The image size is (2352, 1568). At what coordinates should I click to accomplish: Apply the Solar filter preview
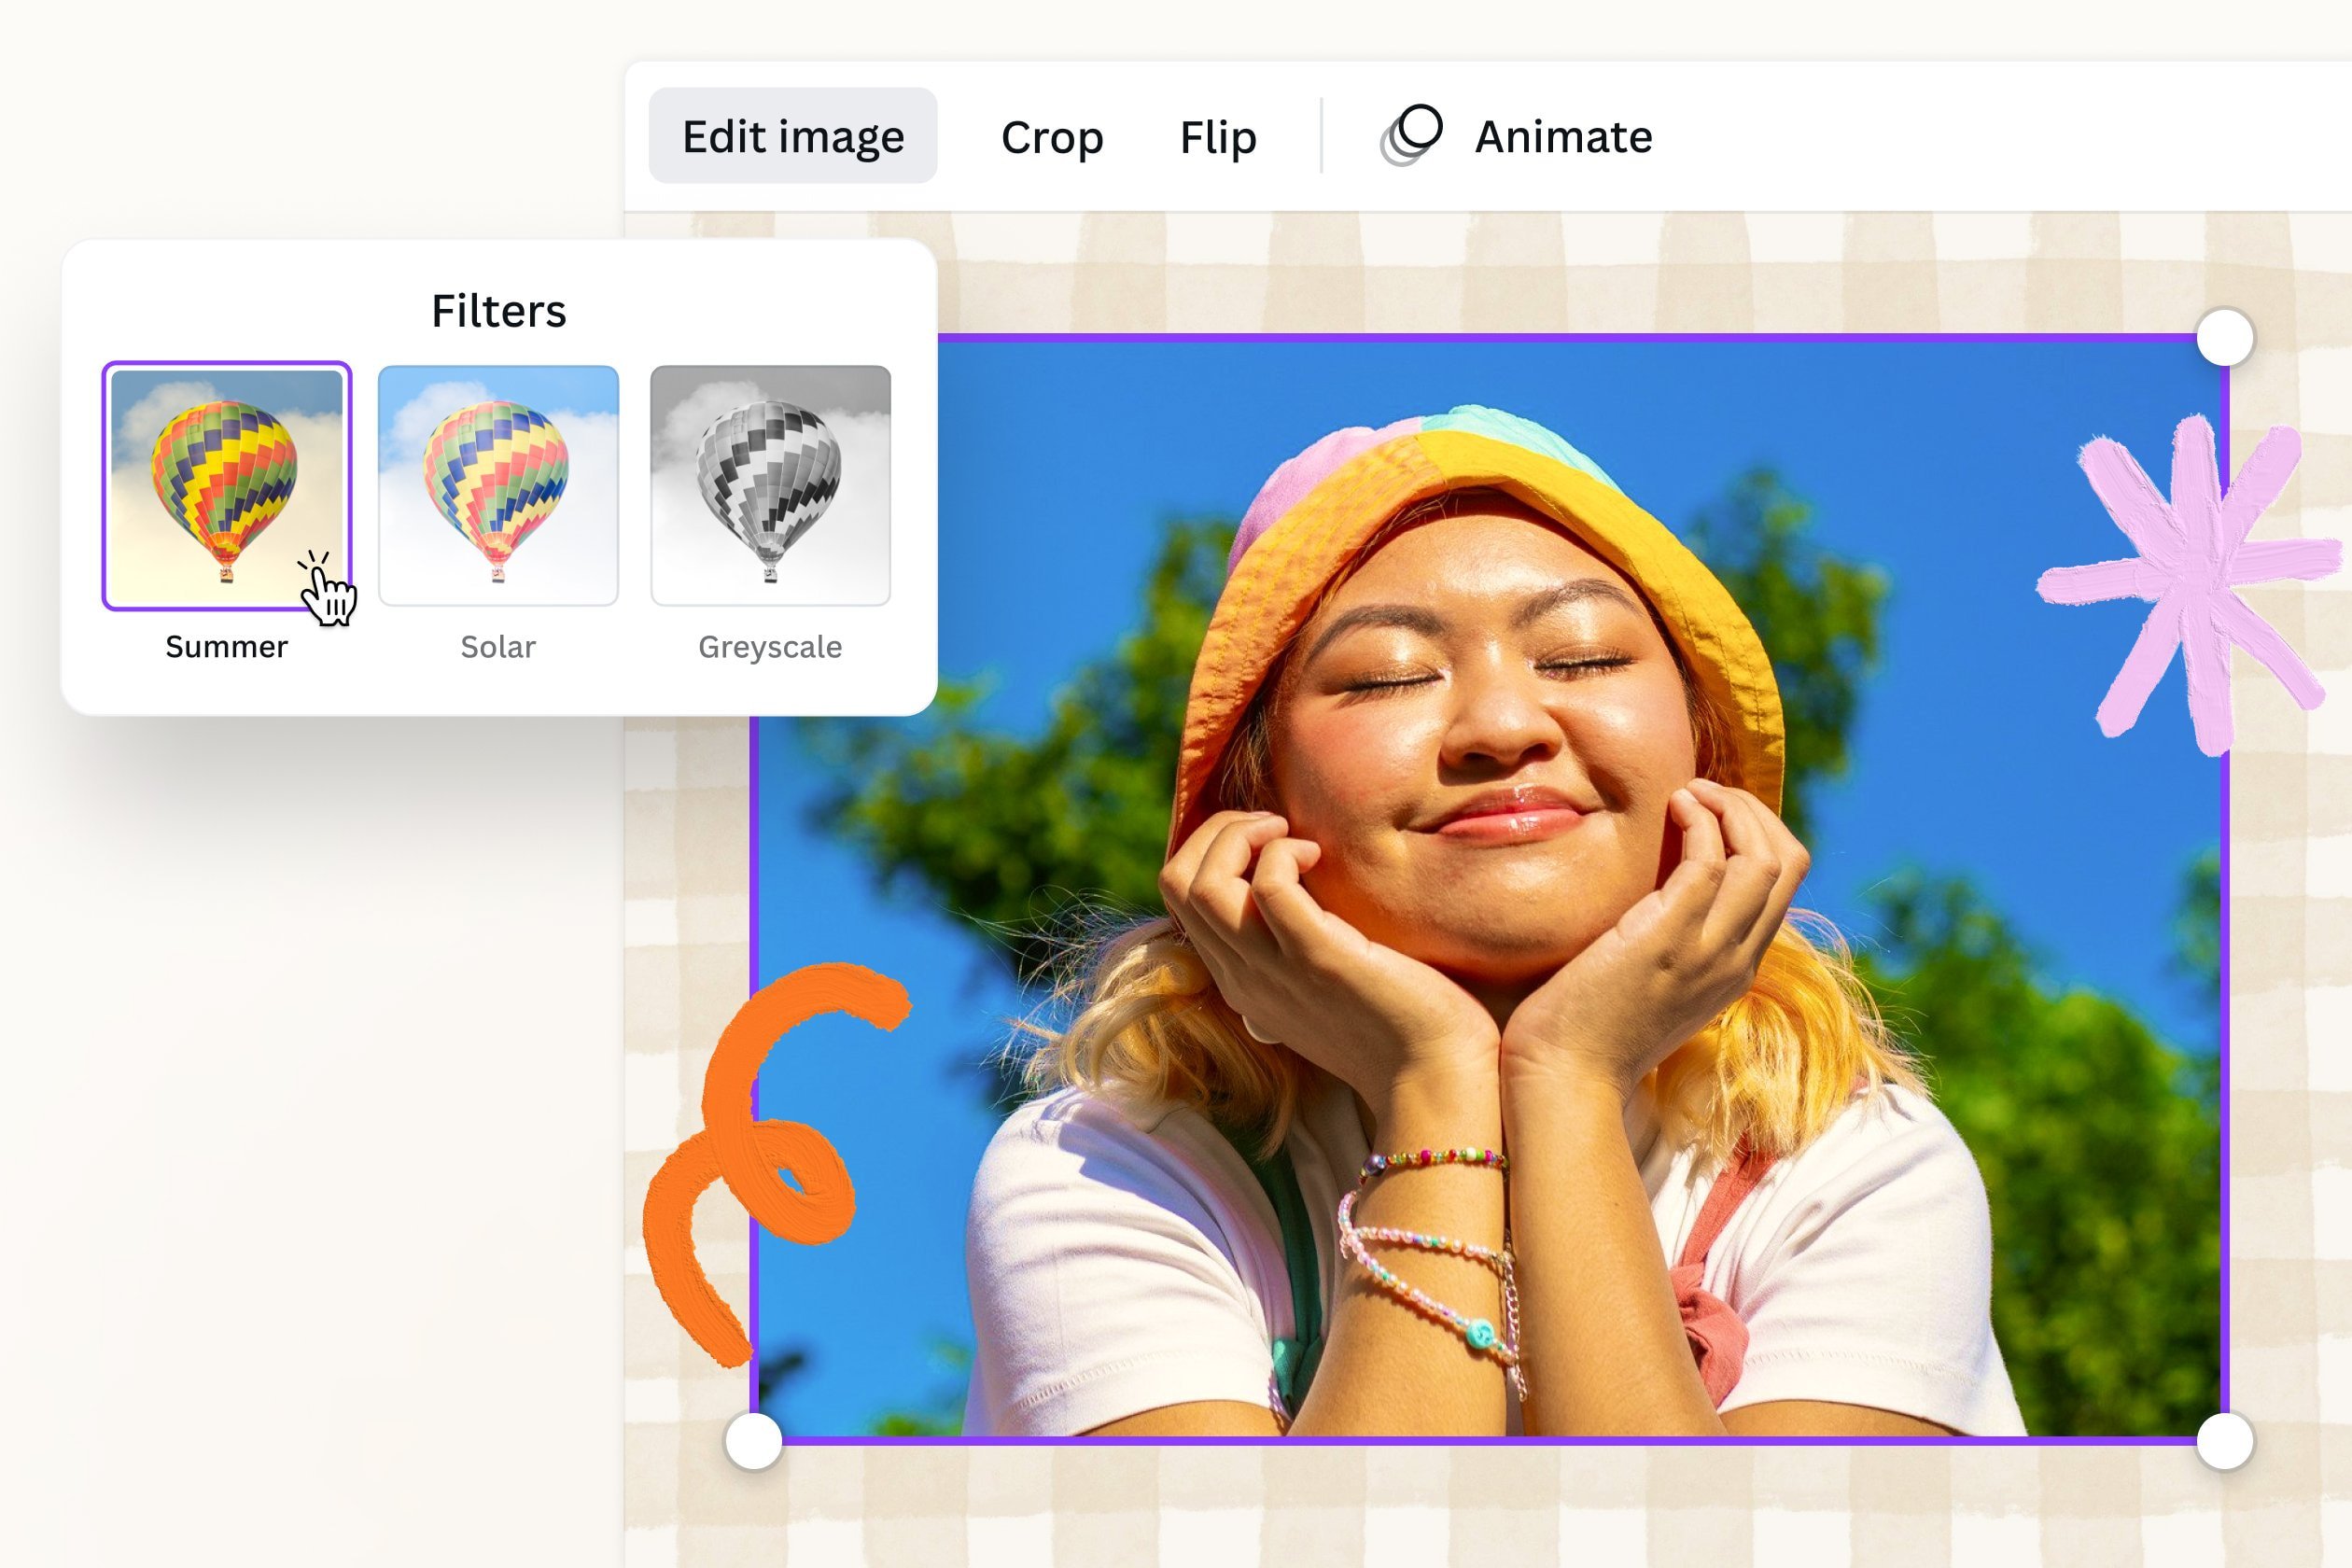tap(499, 485)
